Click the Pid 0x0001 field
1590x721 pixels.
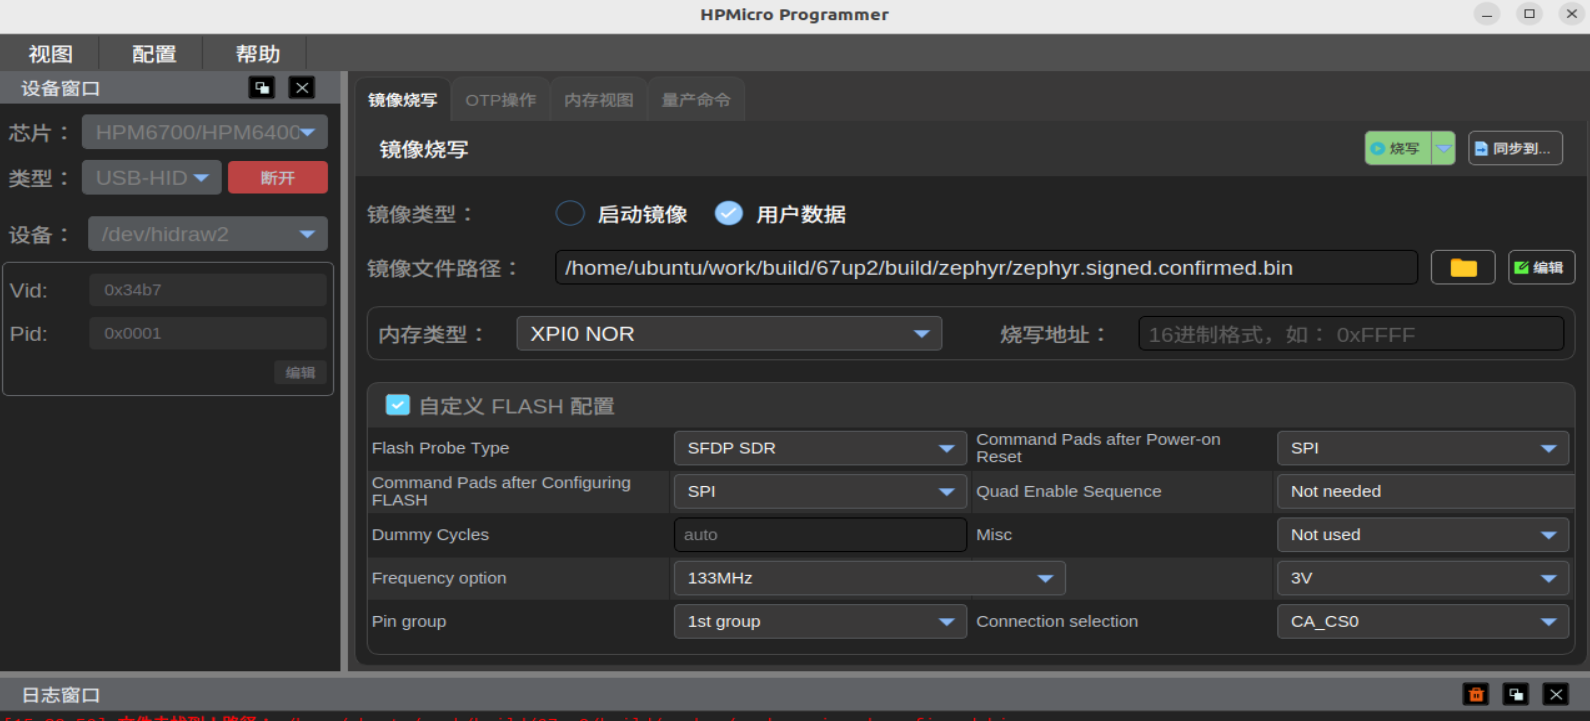[208, 333]
